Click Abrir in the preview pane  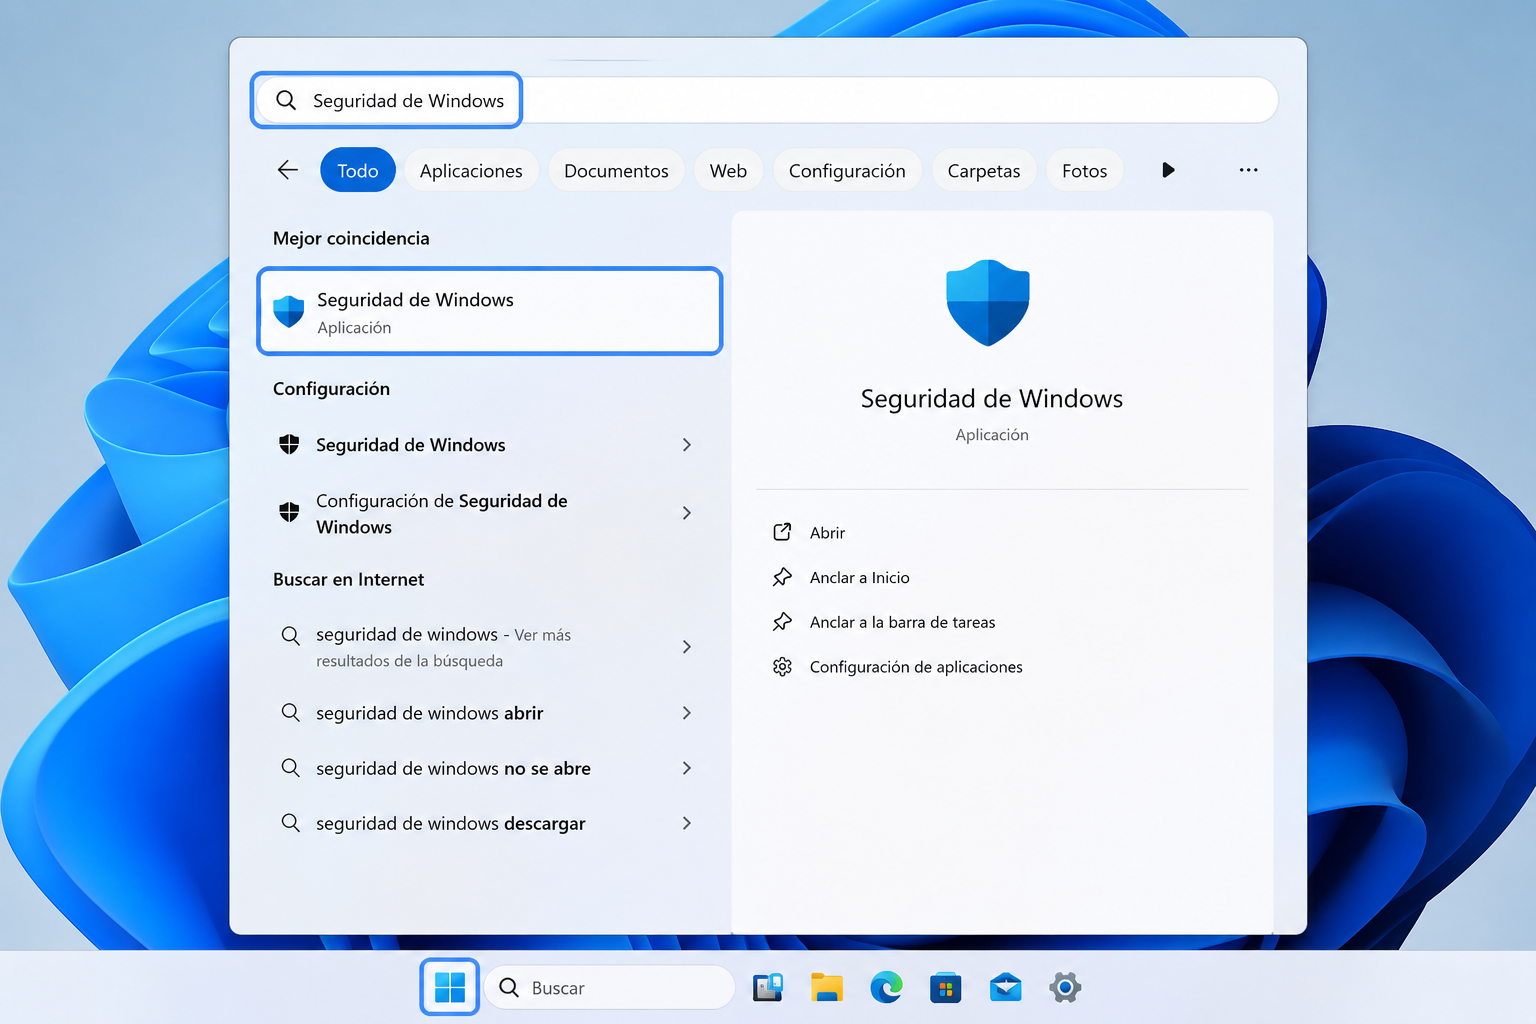pos(827,533)
